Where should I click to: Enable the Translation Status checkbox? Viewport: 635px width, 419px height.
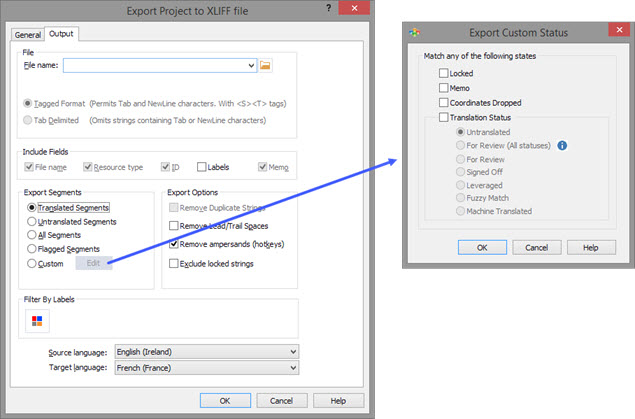tap(443, 117)
